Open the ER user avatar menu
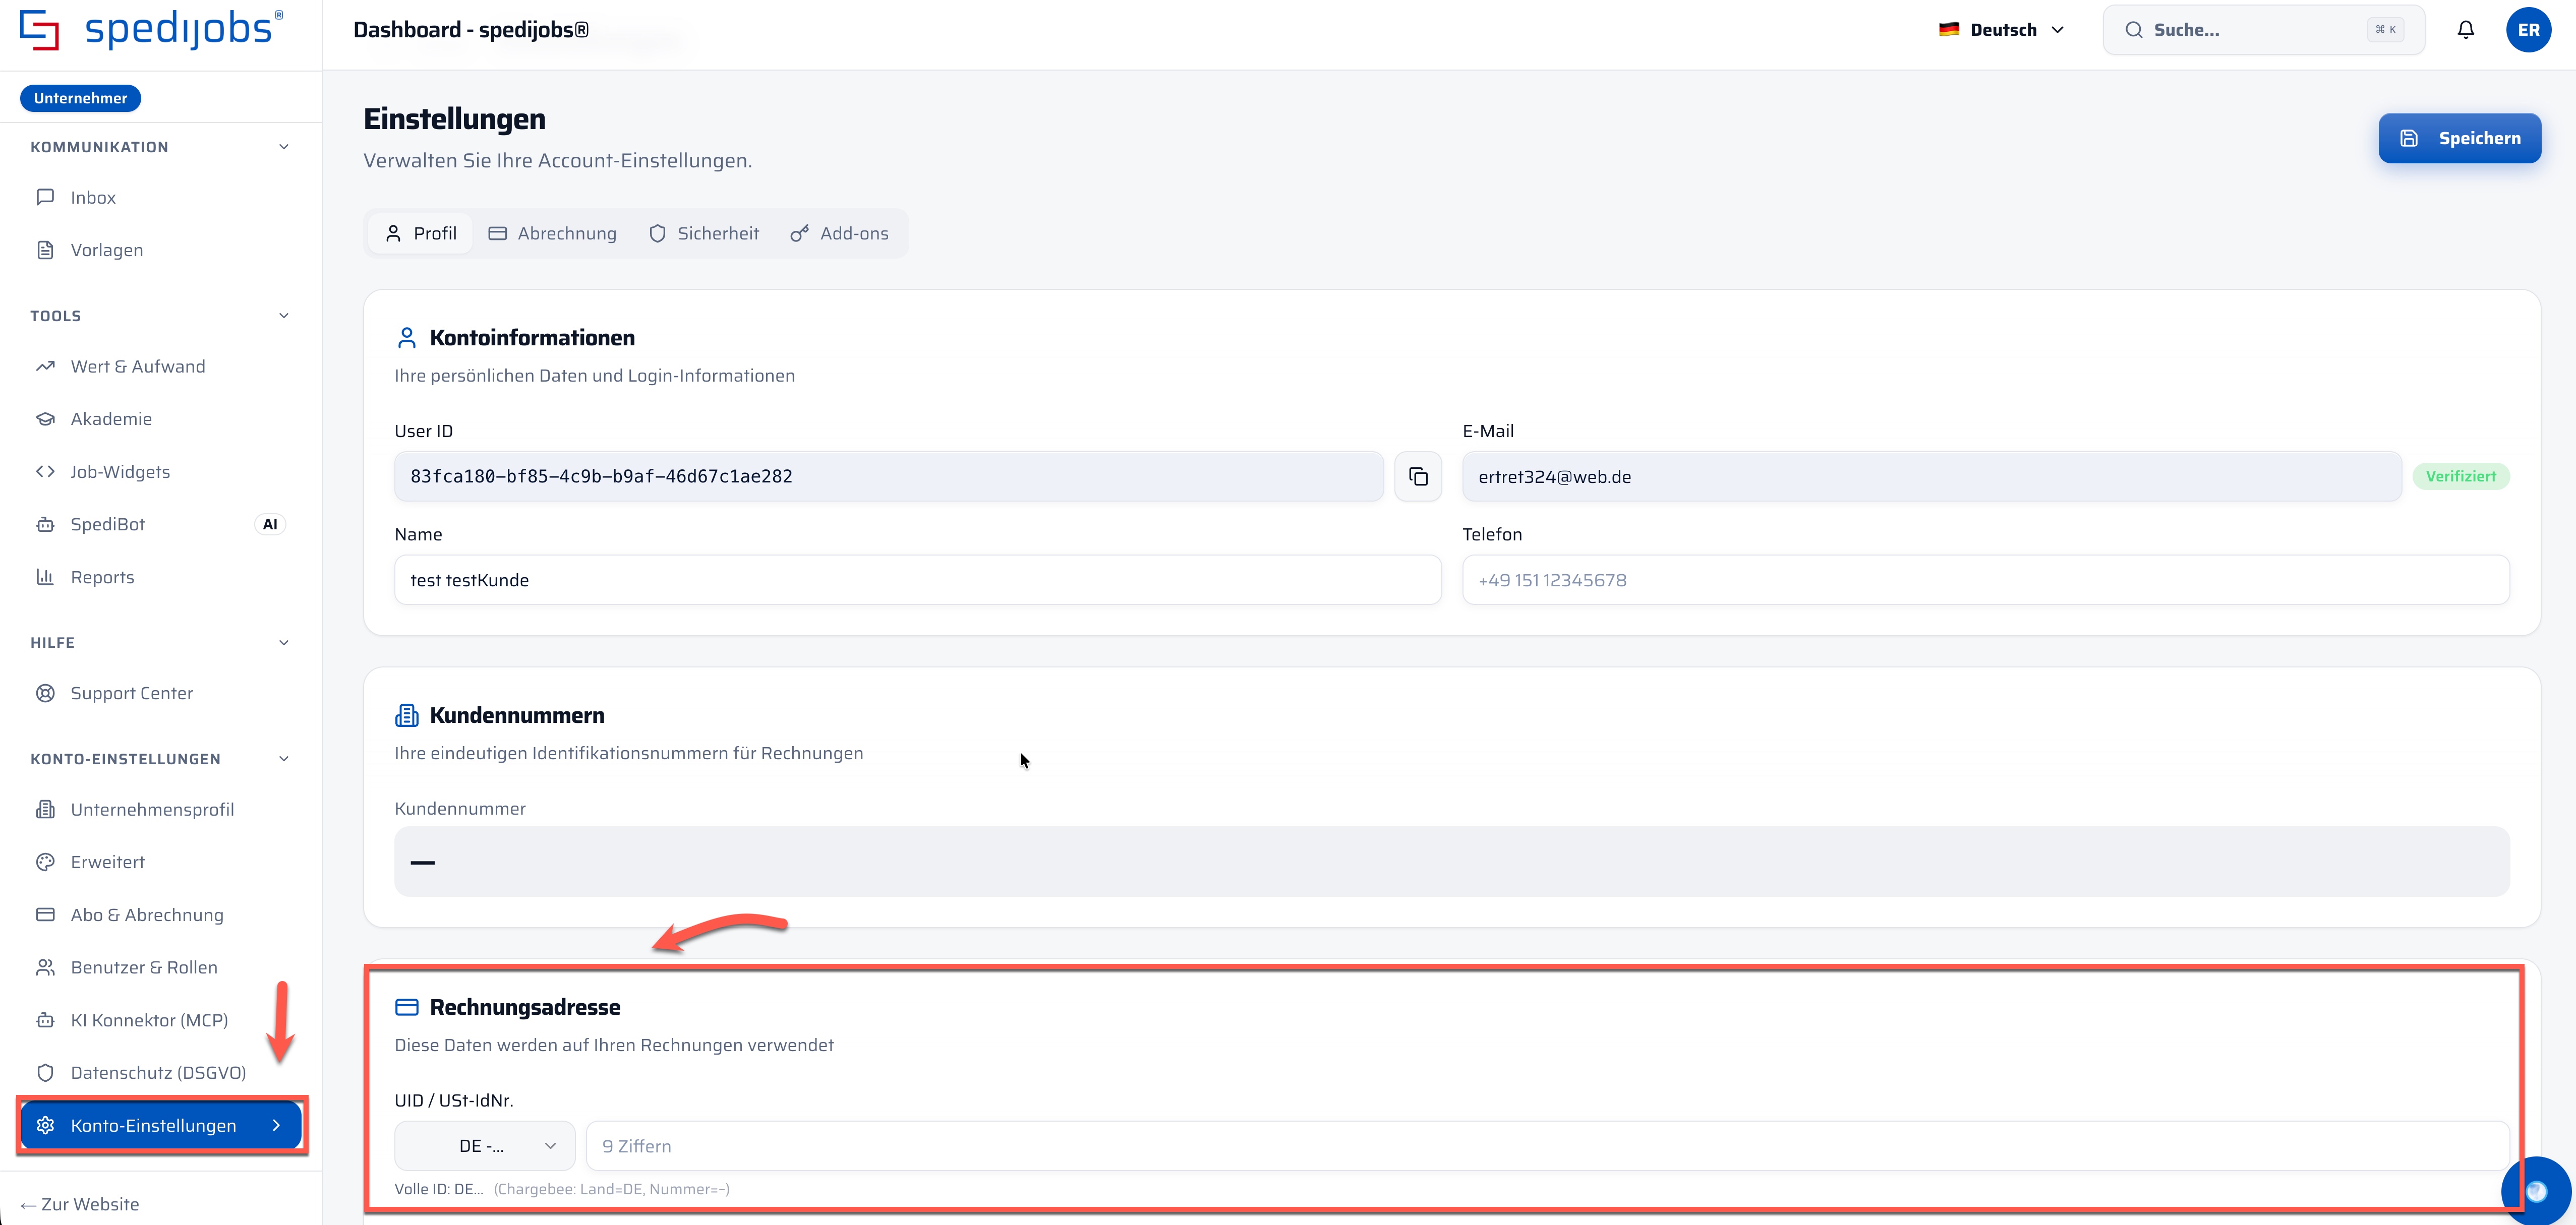Viewport: 2576px width, 1225px height. [2528, 30]
